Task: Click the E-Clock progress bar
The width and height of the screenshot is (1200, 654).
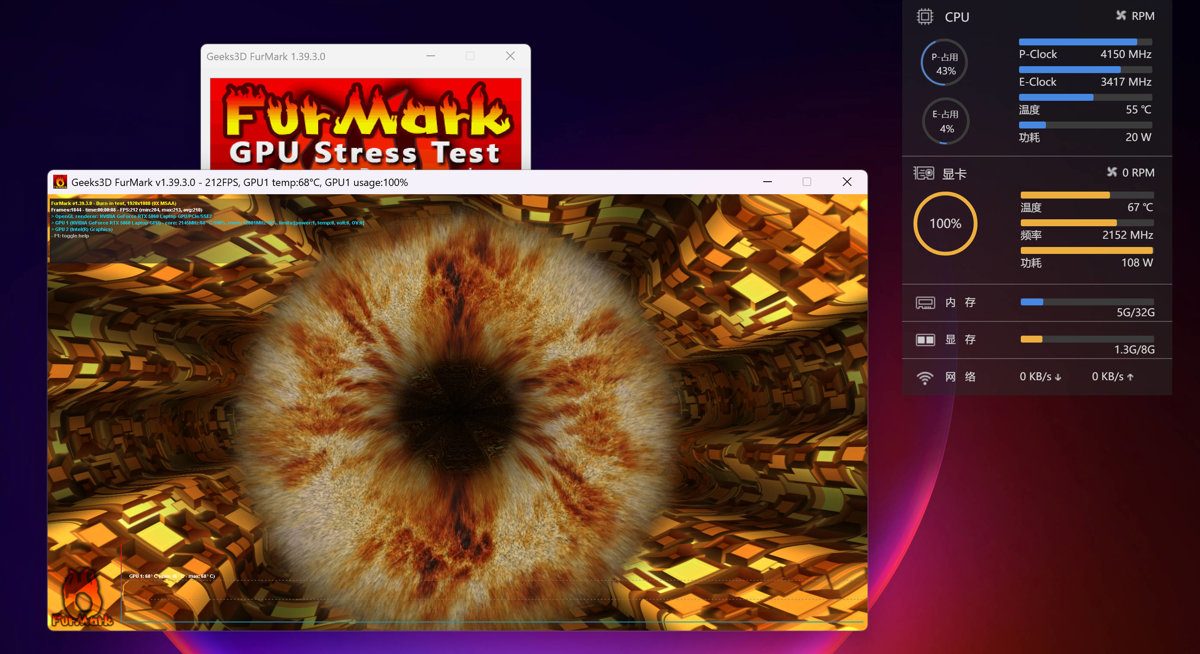Action: (x=1086, y=69)
